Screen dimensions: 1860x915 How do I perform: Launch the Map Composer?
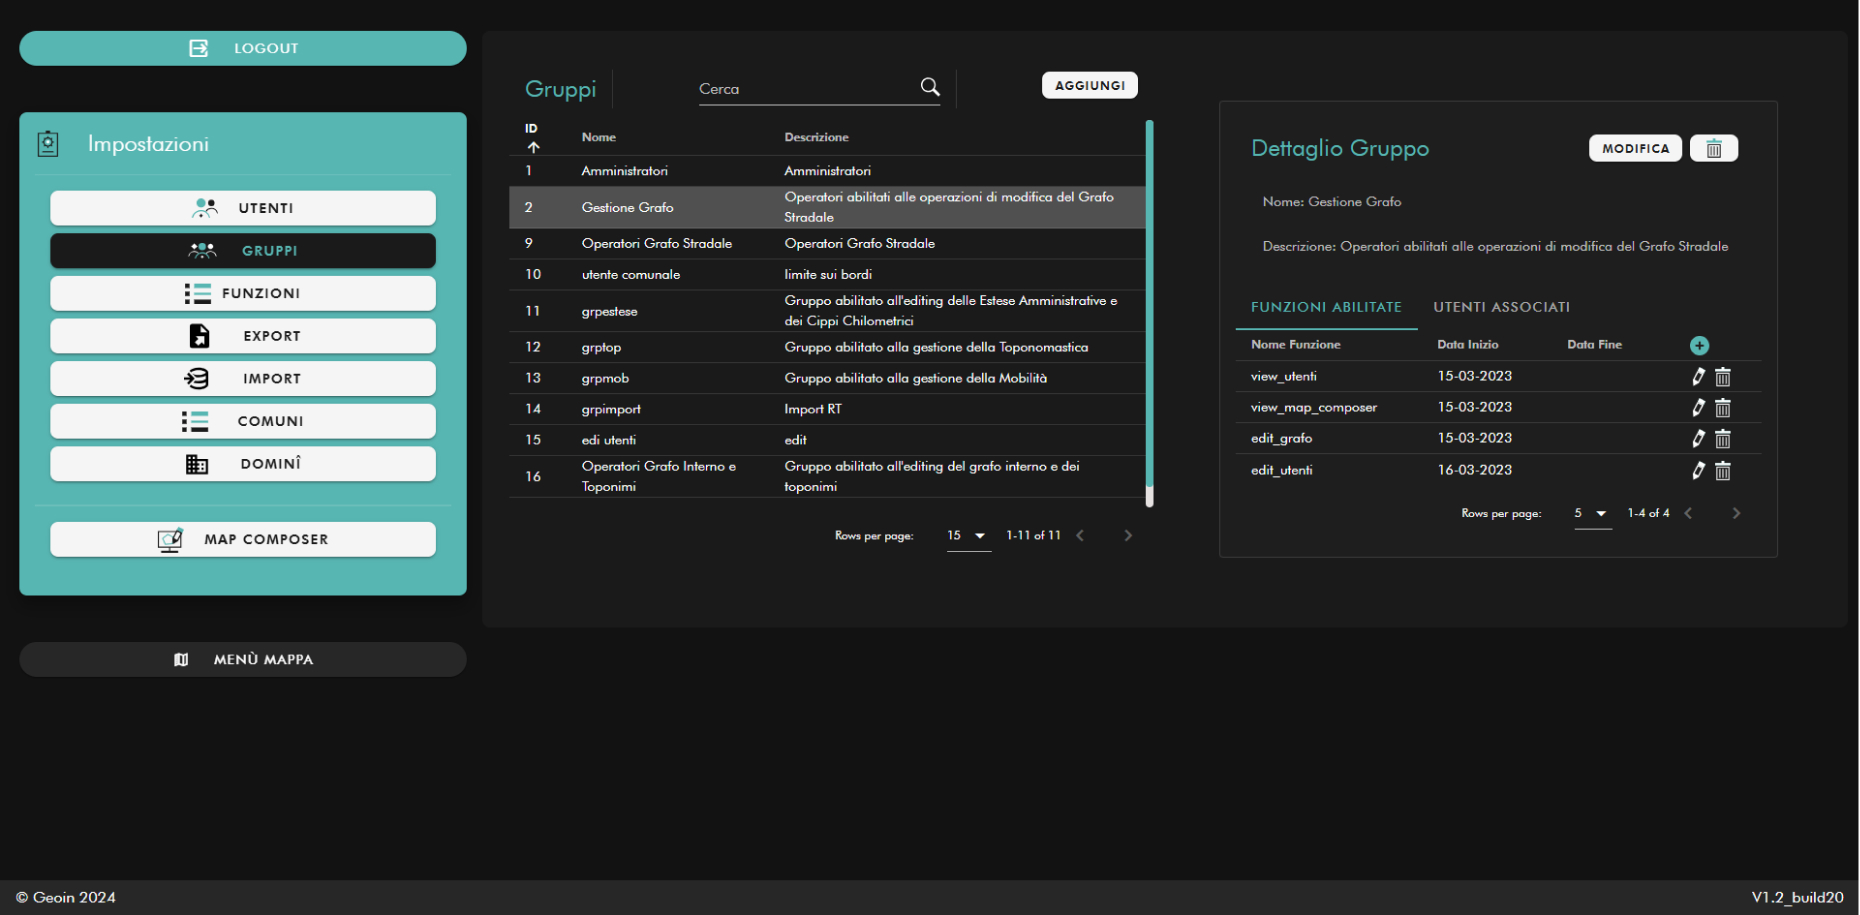pyautogui.click(x=243, y=539)
